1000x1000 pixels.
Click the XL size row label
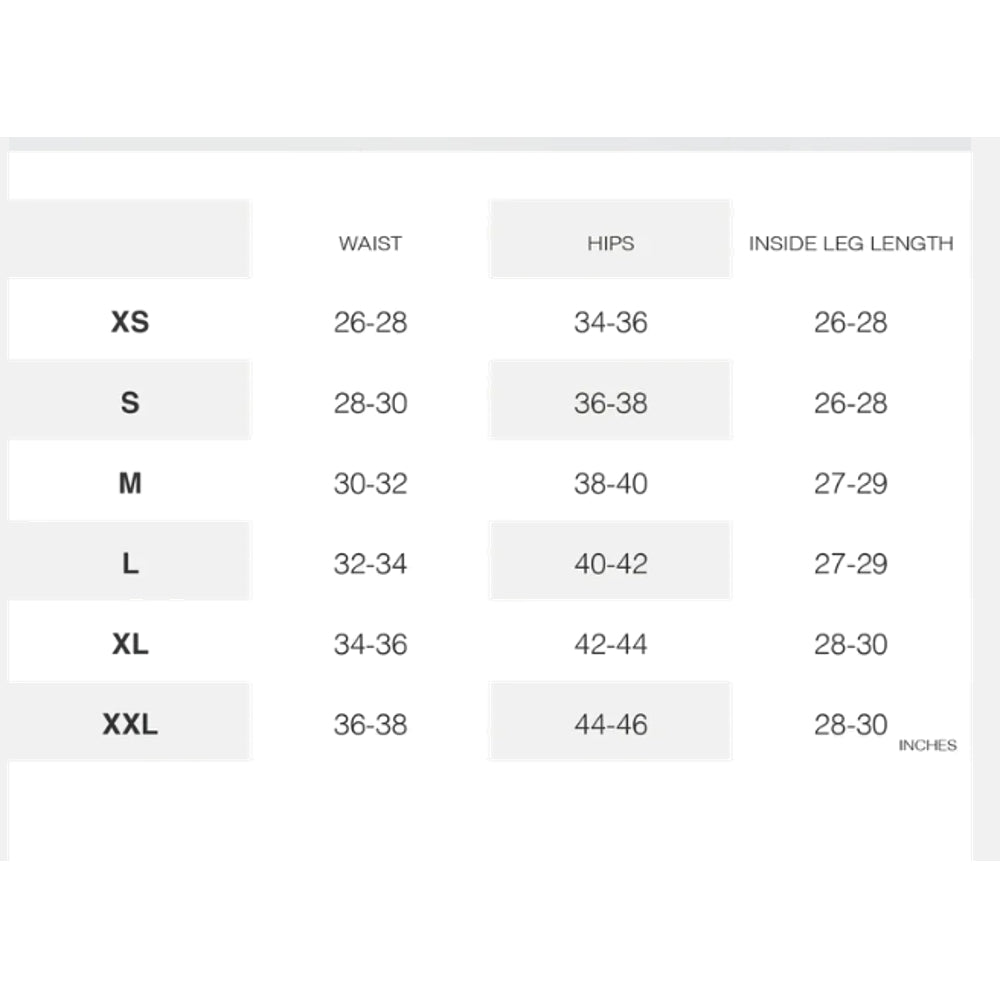point(130,644)
